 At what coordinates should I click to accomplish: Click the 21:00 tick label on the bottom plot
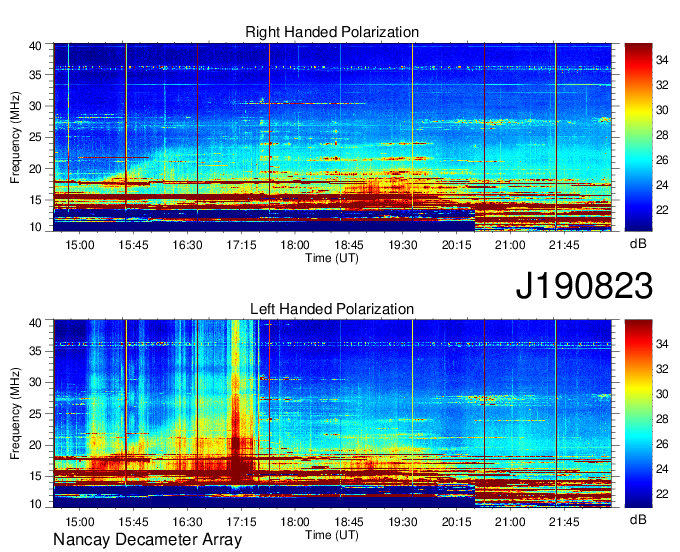[510, 522]
